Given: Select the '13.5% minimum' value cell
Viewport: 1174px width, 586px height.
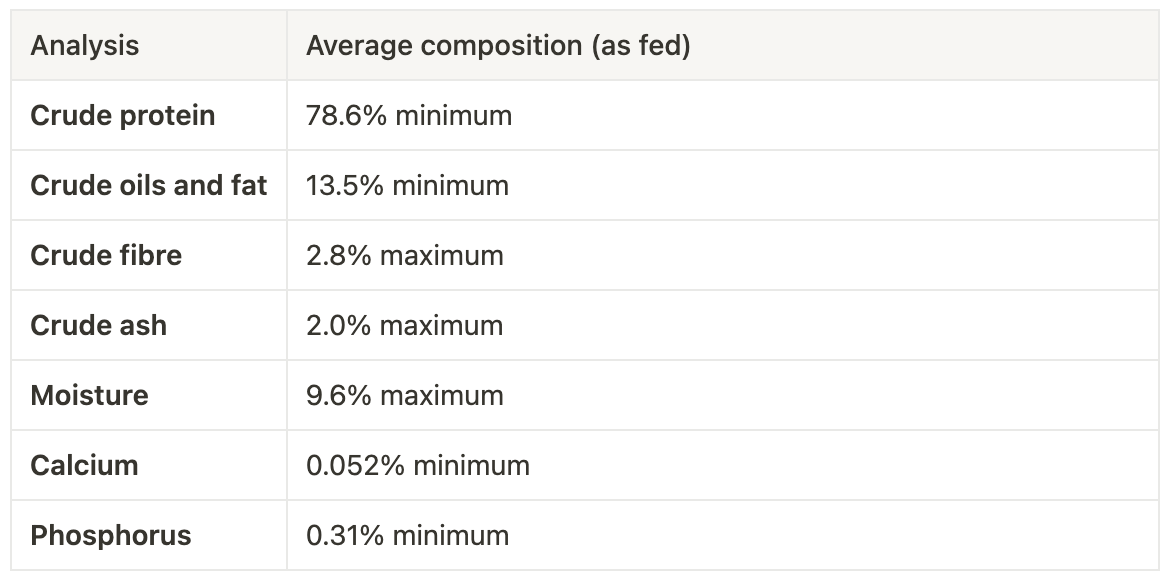Looking at the screenshot, I should pyautogui.click(x=407, y=186).
